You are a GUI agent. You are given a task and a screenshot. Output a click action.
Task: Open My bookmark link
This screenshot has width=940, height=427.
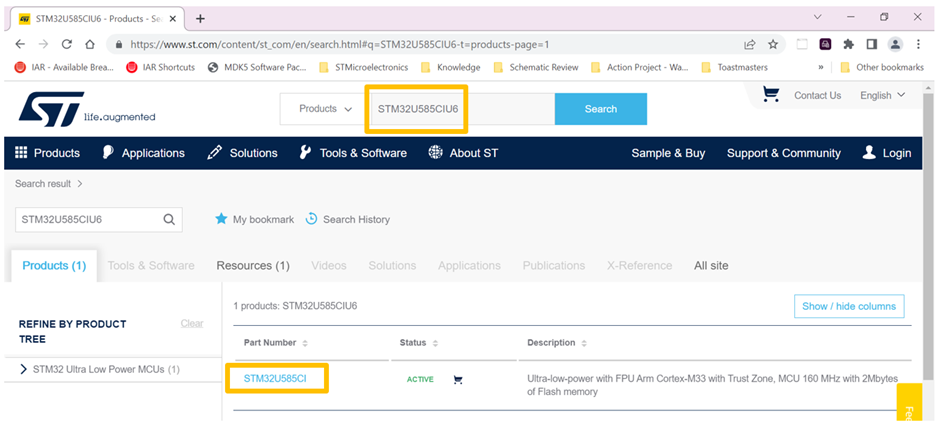(255, 219)
